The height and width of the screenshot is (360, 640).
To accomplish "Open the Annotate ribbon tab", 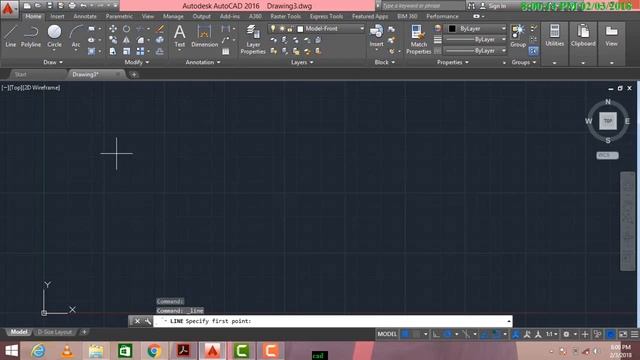I will coord(85,16).
